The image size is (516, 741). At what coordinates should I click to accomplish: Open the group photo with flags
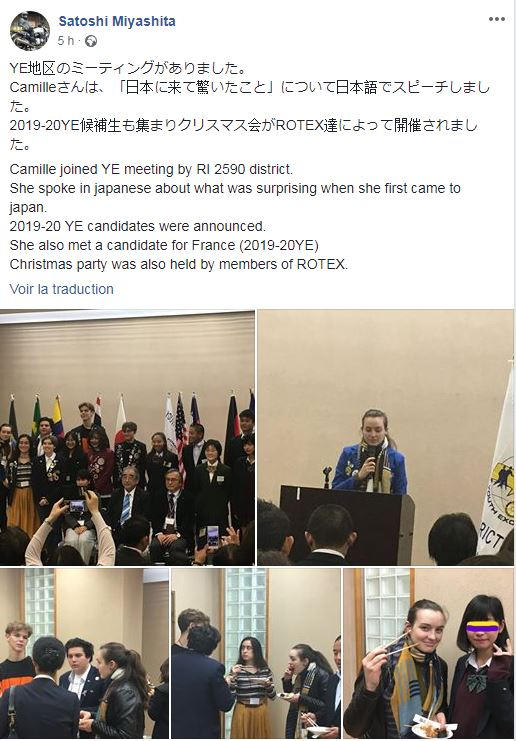(128, 438)
